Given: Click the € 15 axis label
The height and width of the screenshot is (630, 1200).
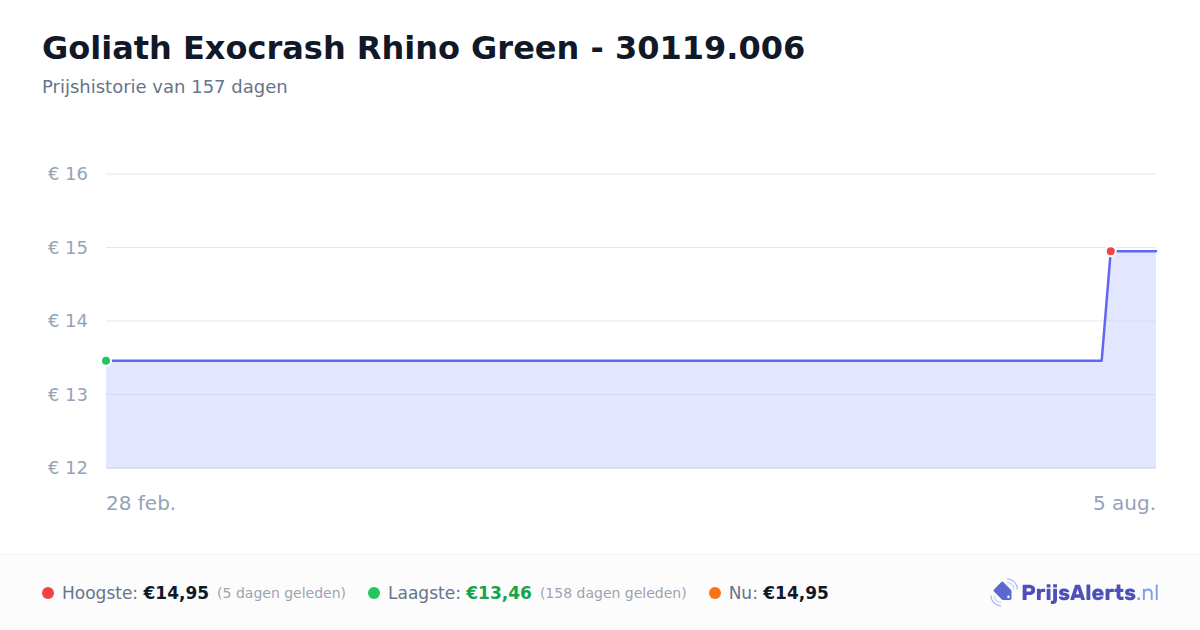Looking at the screenshot, I should [68, 247].
